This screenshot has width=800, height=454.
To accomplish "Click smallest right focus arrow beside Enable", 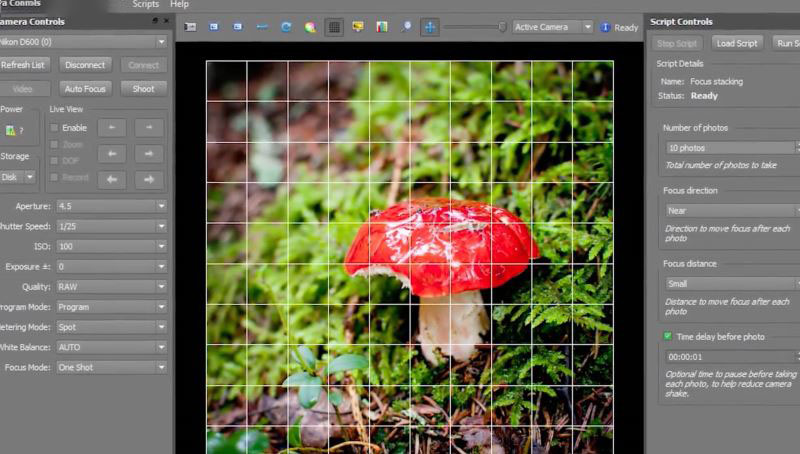I will click(x=149, y=128).
